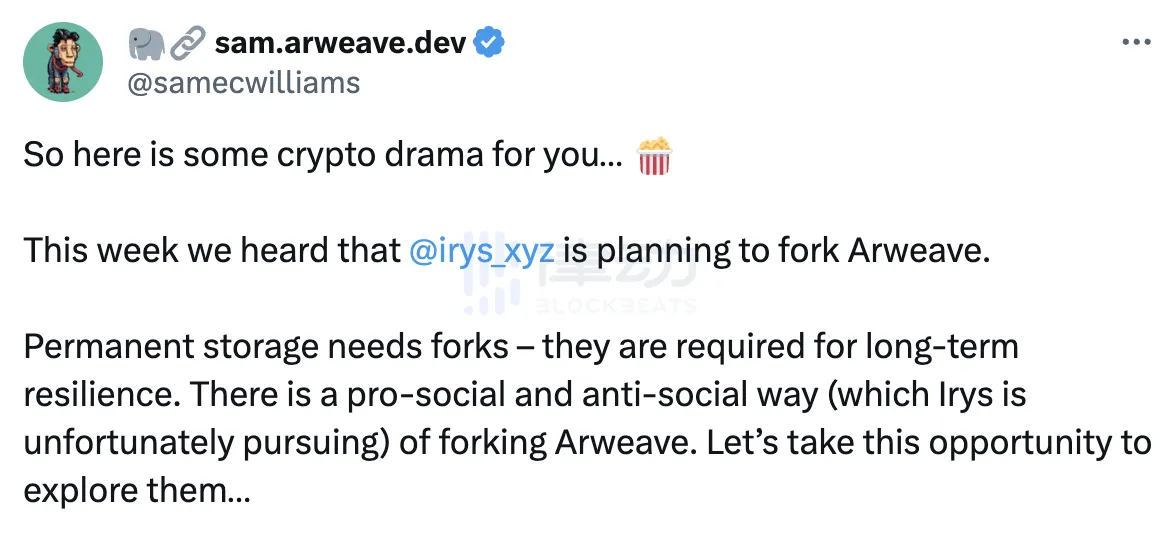Click the BlockBeats watermark logo
The width and height of the screenshot is (1160, 546).
click(580, 283)
